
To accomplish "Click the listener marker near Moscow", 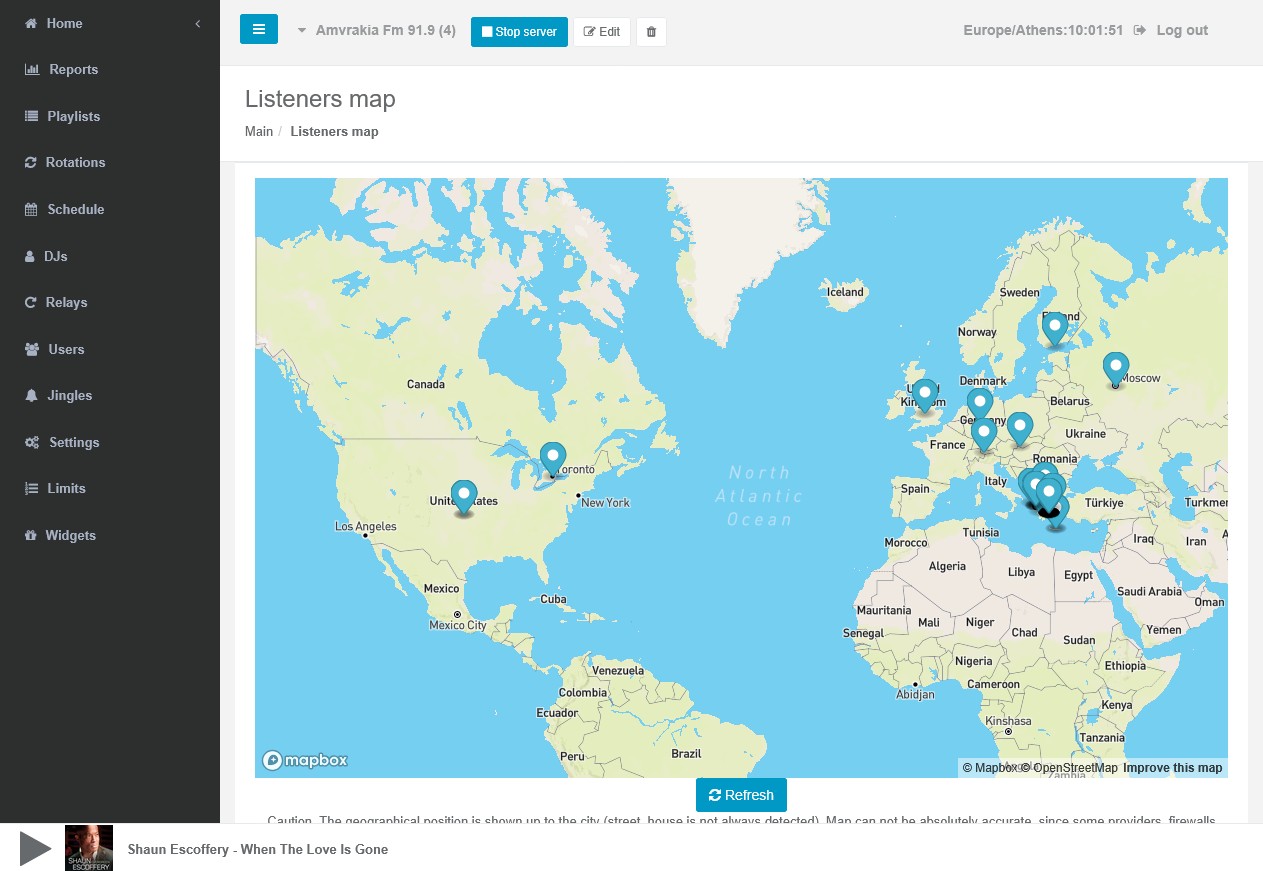I will pyautogui.click(x=1116, y=367).
